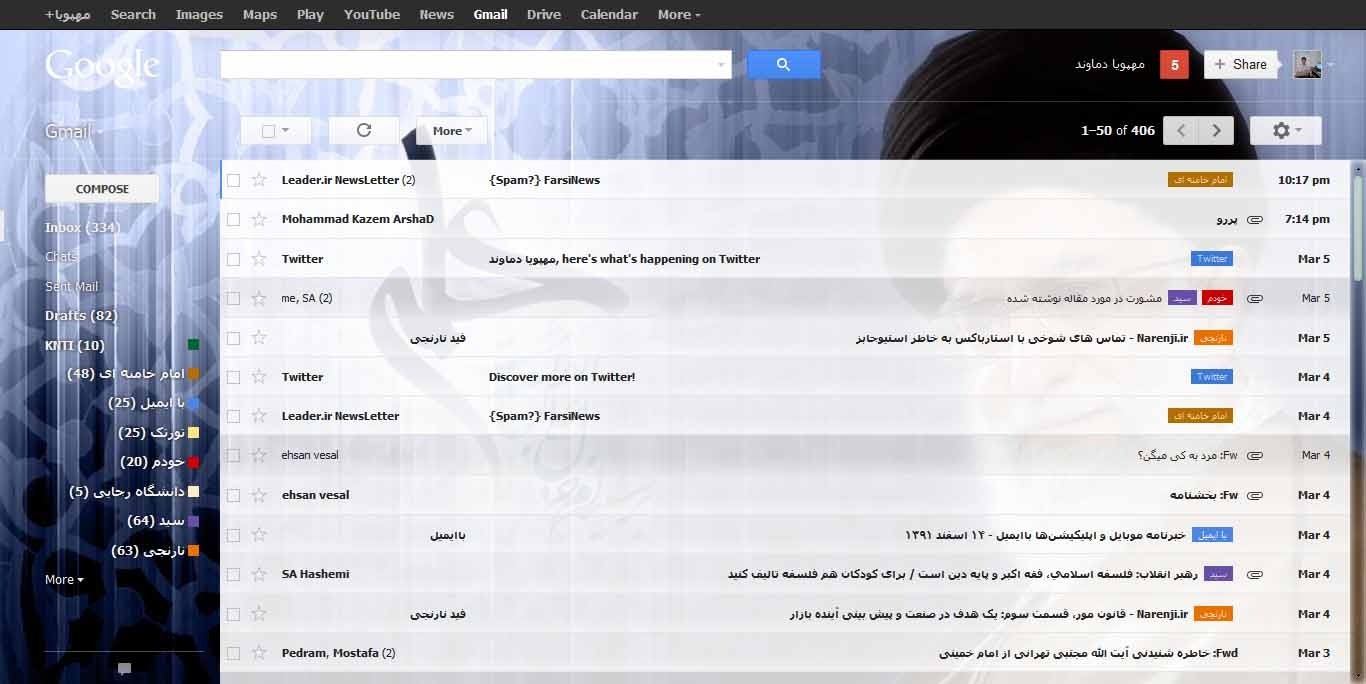The width and height of the screenshot is (1366, 684).
Task: Open the Drafts (82) folder
Action: coord(81,316)
